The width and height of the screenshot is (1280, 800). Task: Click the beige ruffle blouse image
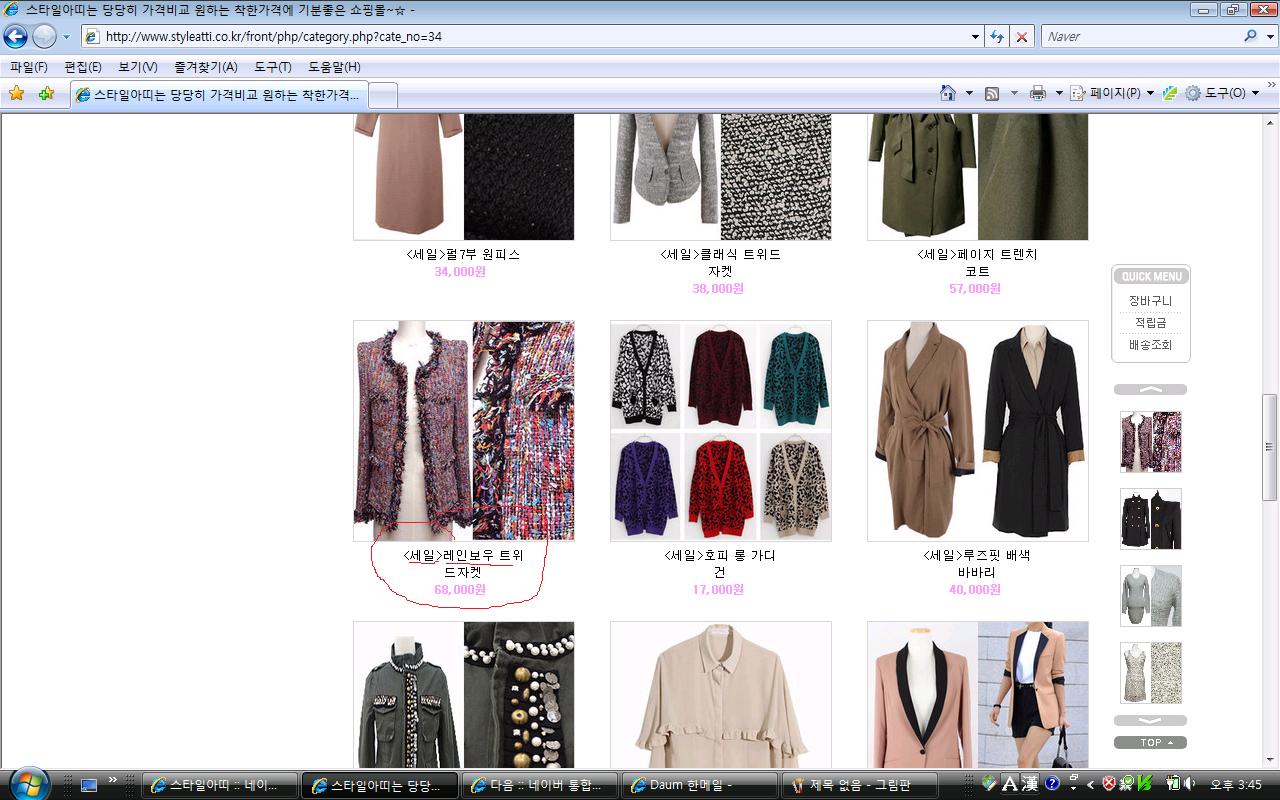click(721, 695)
